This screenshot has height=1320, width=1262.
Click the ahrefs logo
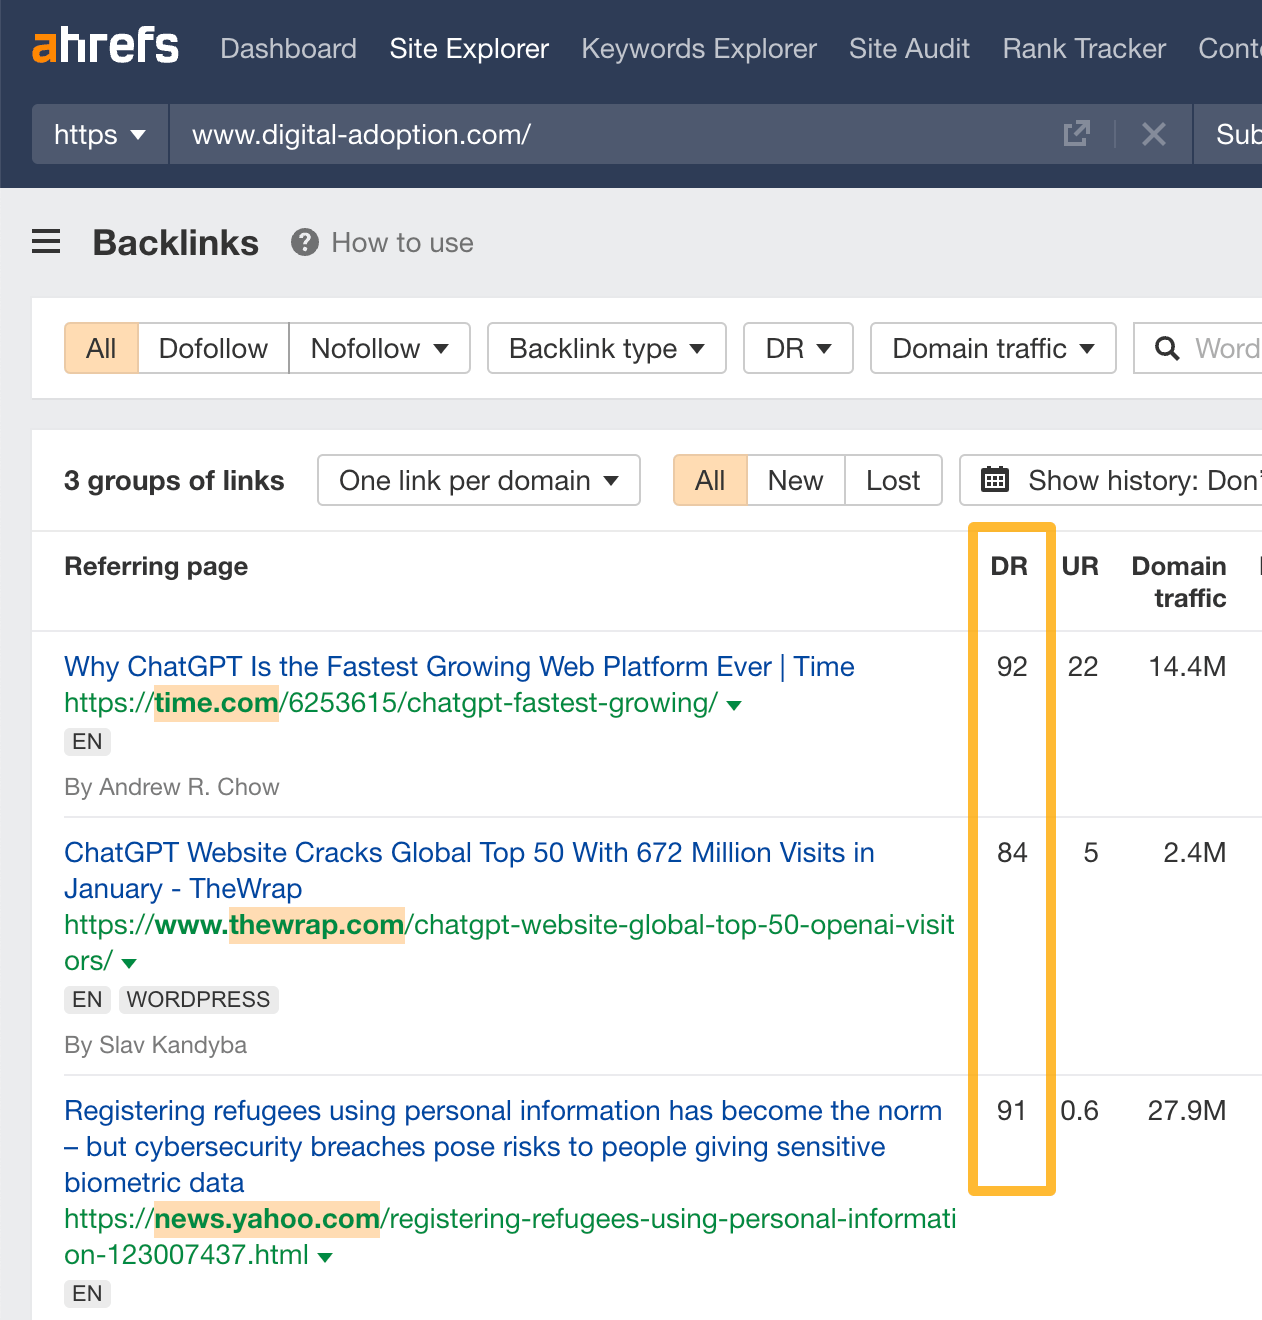click(x=105, y=46)
